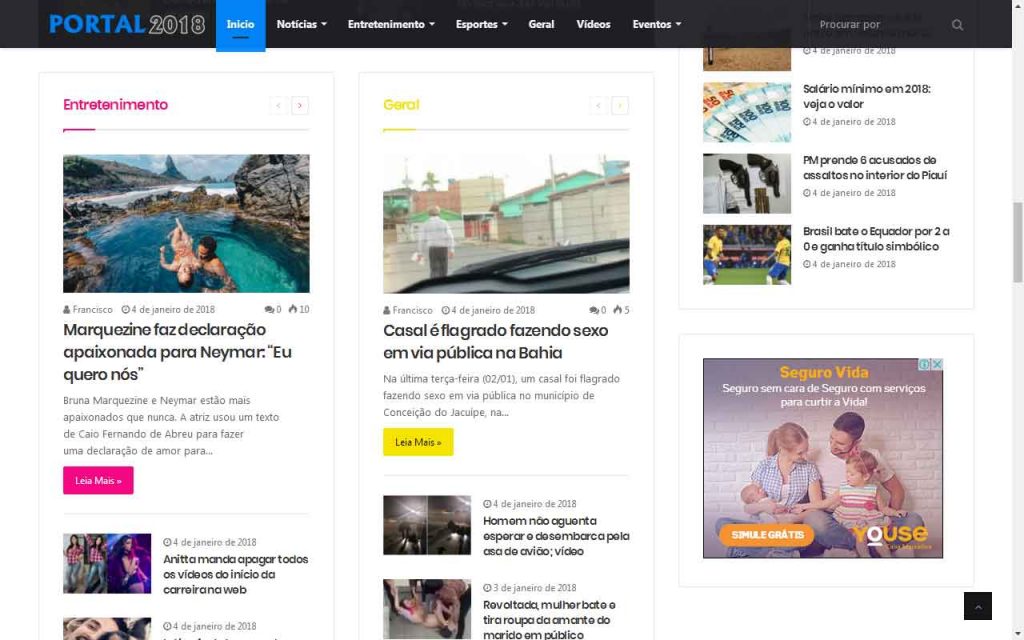
Task: Open the Início menu tab
Action: [240, 25]
